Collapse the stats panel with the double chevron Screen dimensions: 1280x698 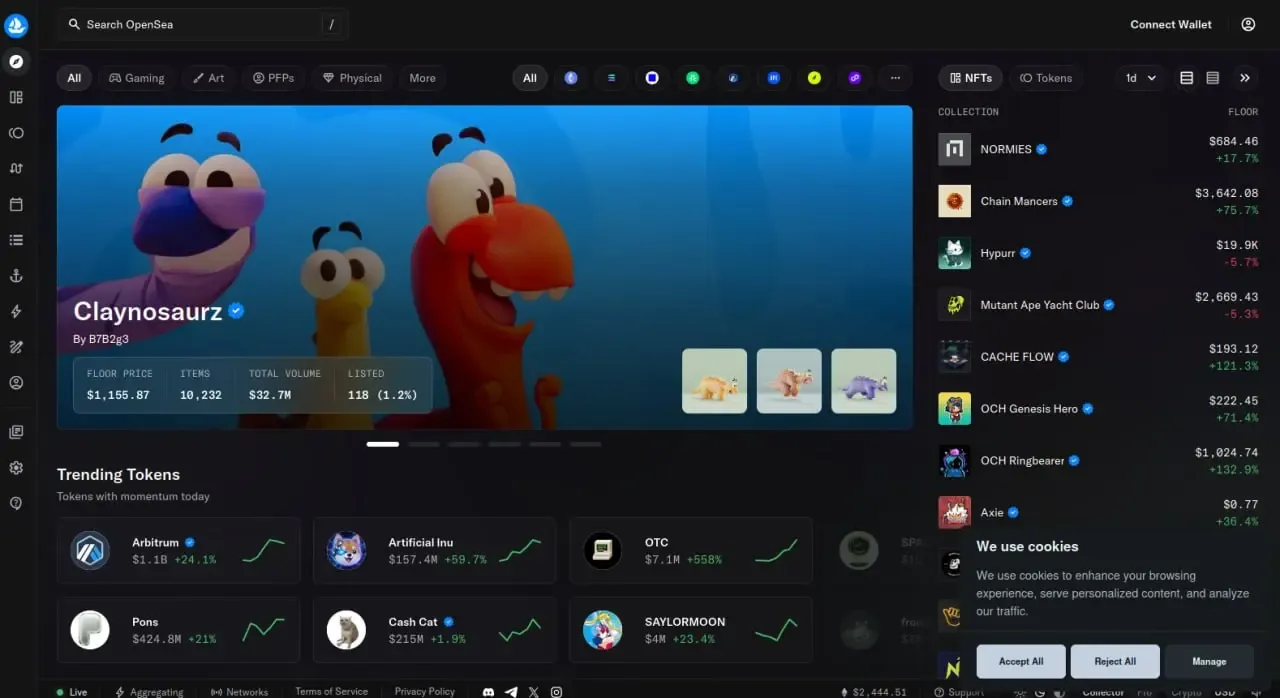[x=1245, y=78]
